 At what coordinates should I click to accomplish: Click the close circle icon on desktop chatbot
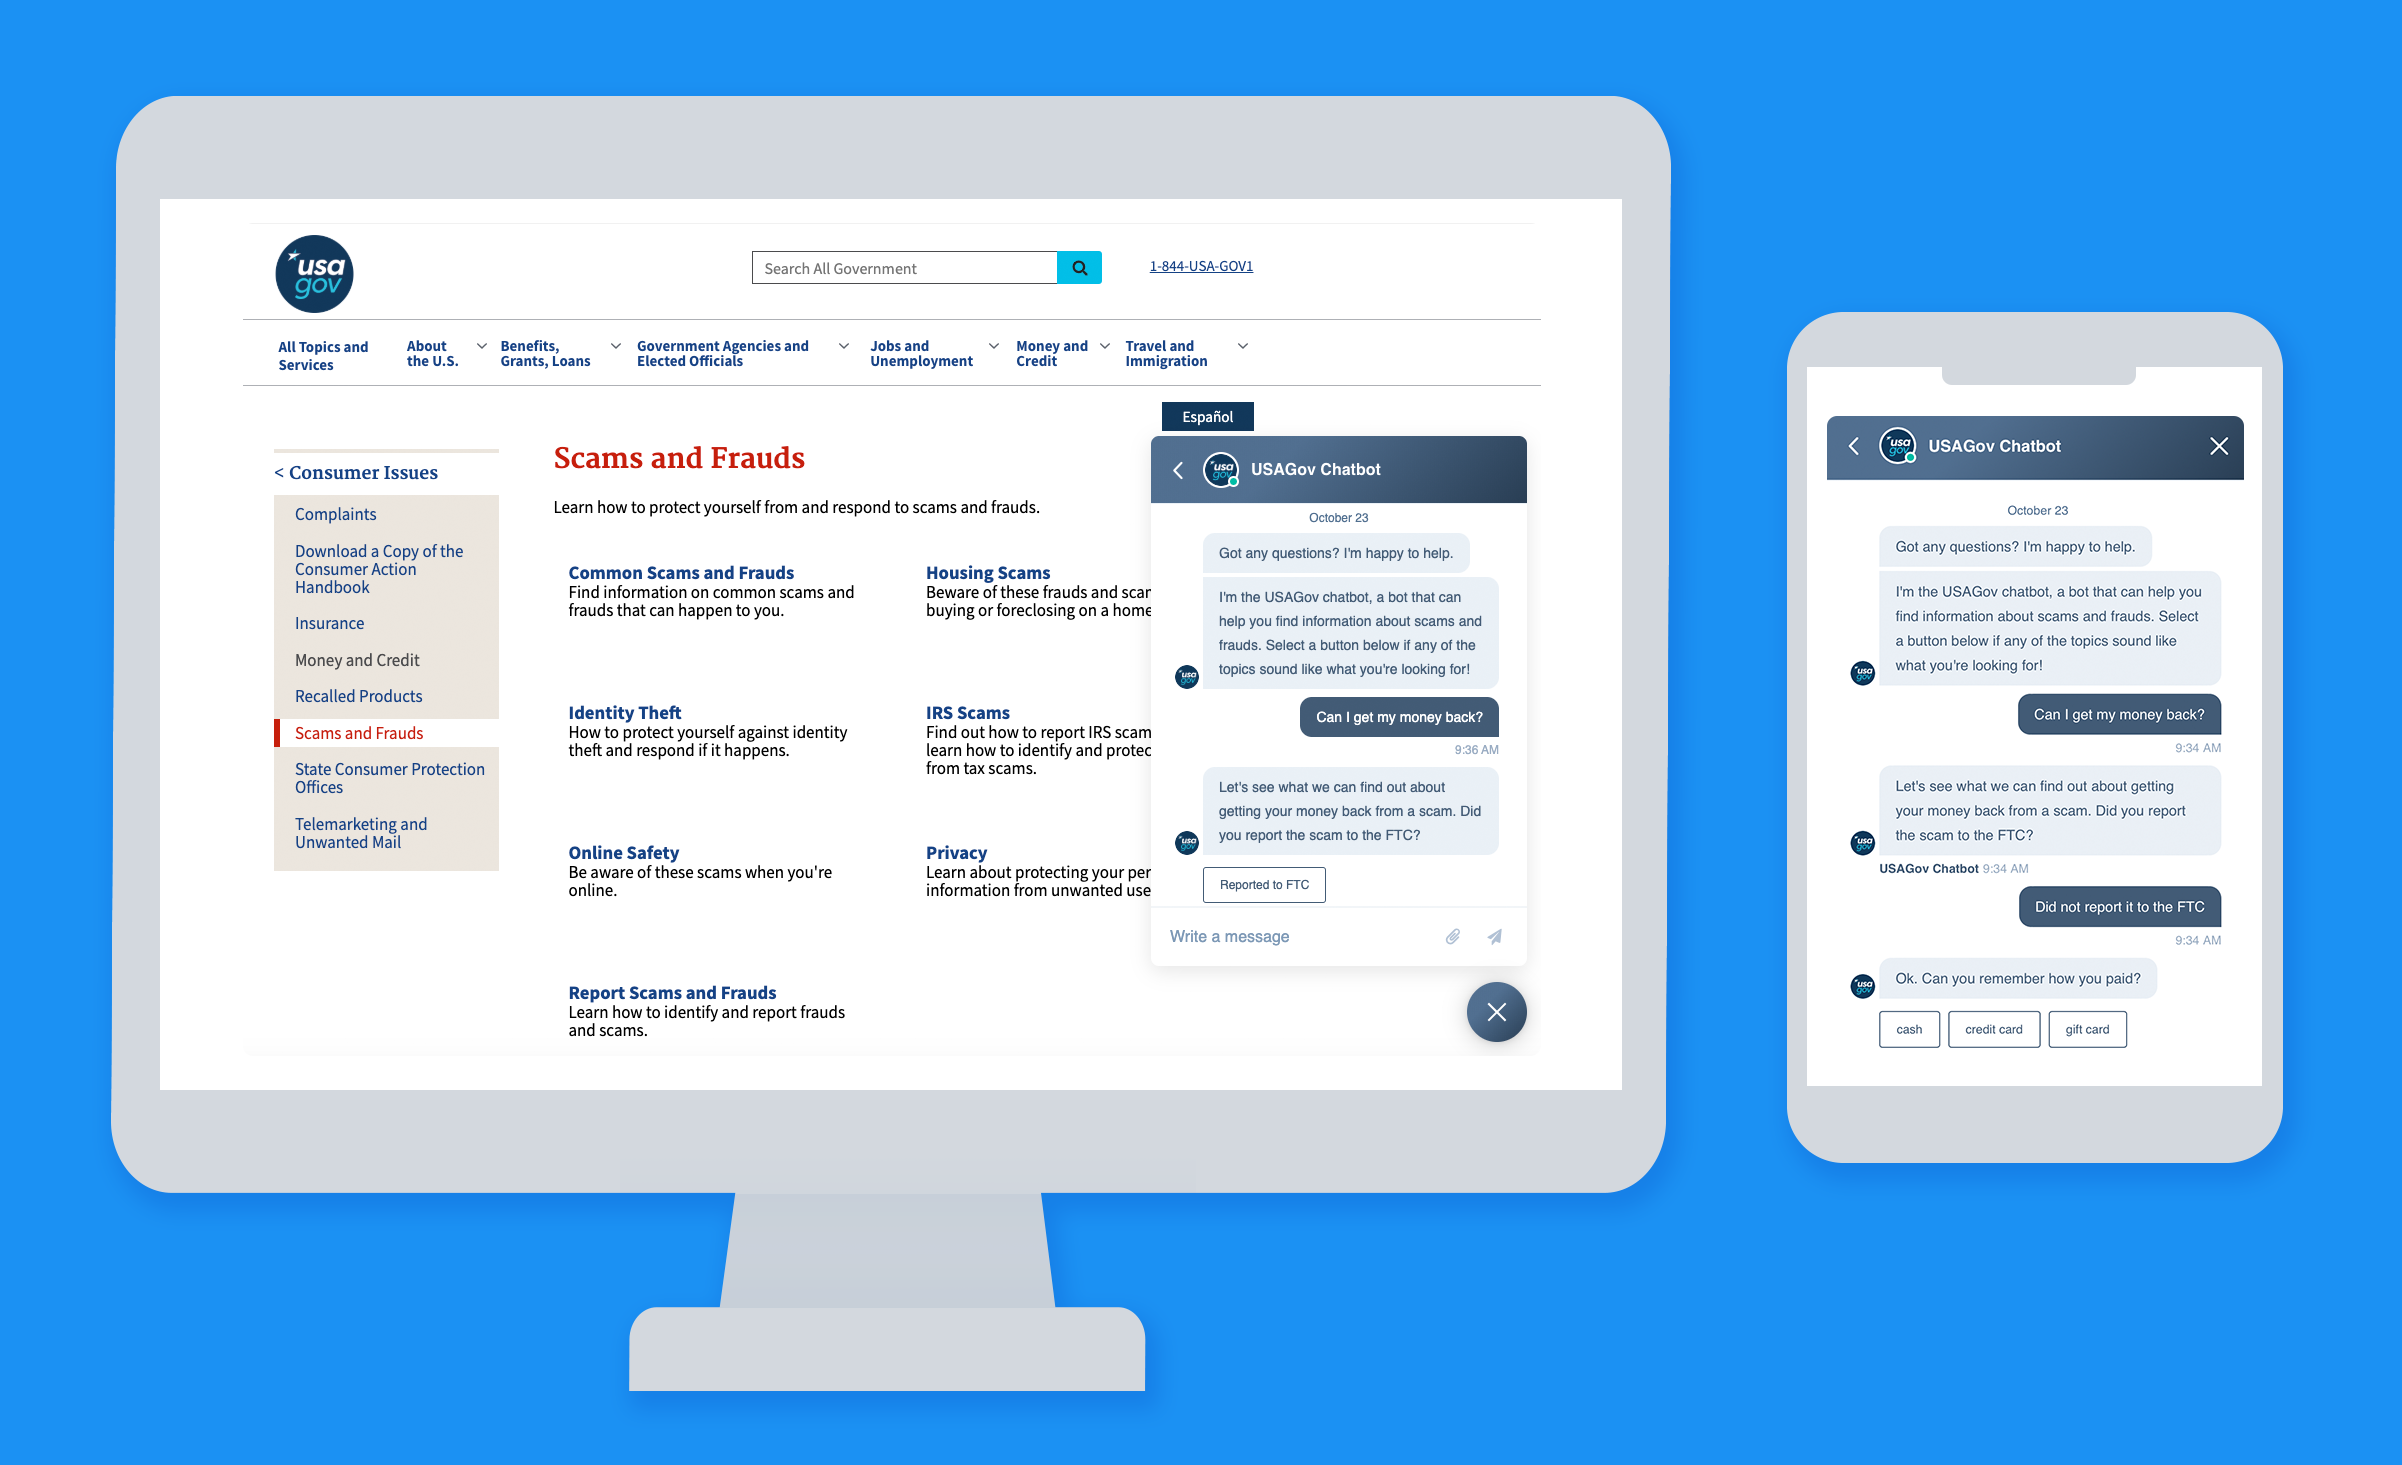coord(1496,1012)
